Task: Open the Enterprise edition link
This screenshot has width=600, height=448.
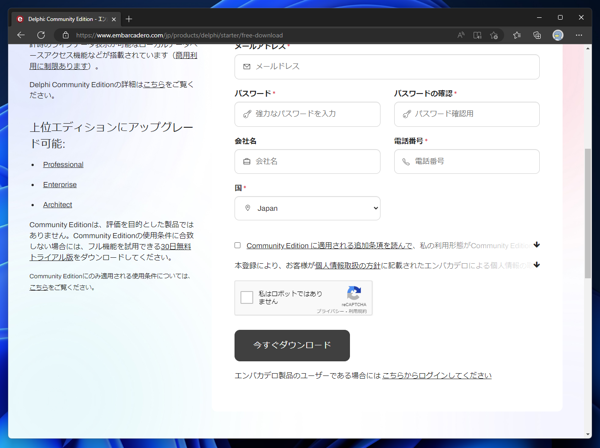Action: coord(60,184)
